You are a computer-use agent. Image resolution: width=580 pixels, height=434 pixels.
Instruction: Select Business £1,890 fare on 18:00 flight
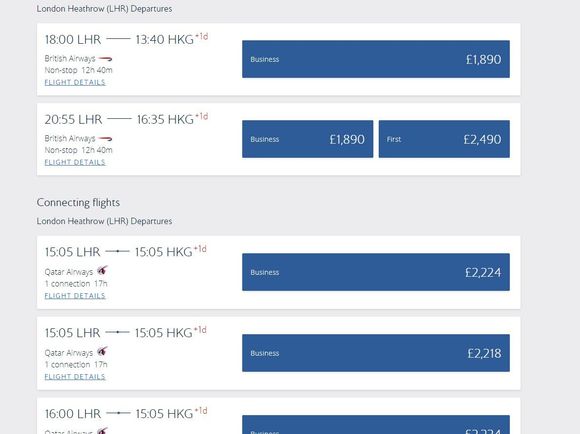(376, 59)
